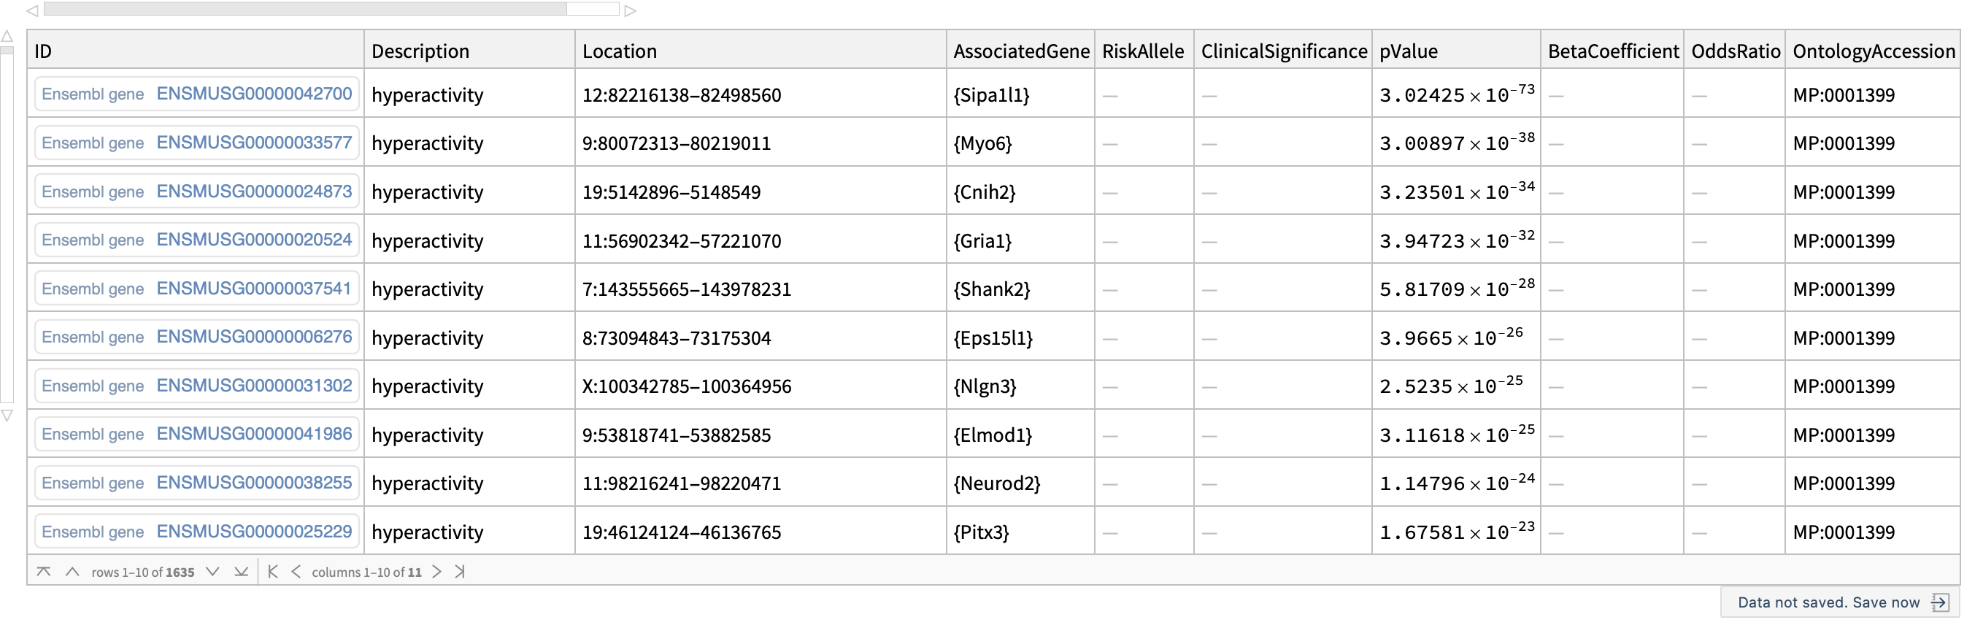Jump to first rows of dataset
Viewport: 1962px width, 618px height.
(43, 572)
